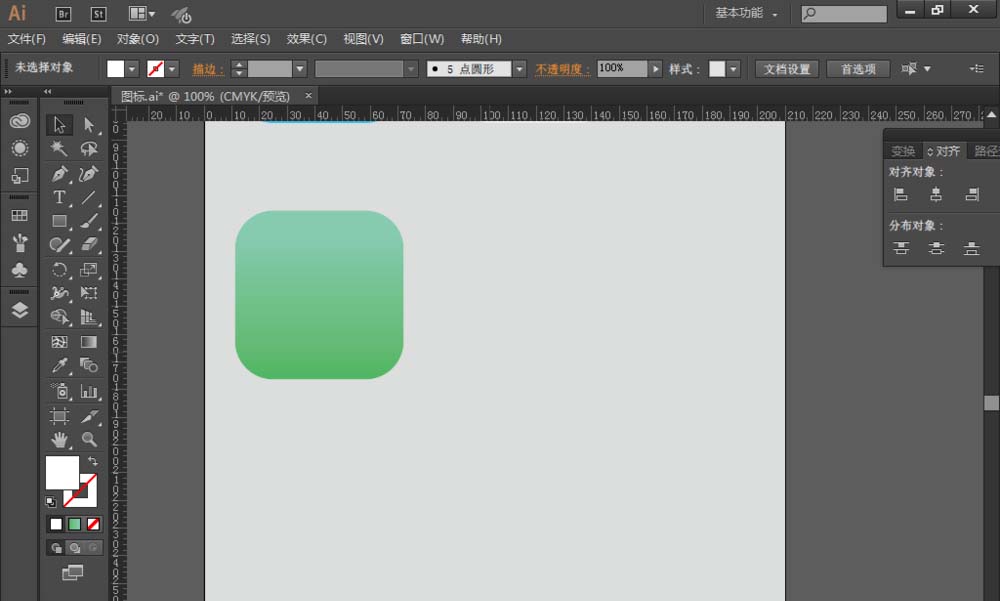Viewport: 1000px width, 601px height.
Task: Click the search field in the title bar
Action: click(x=845, y=13)
